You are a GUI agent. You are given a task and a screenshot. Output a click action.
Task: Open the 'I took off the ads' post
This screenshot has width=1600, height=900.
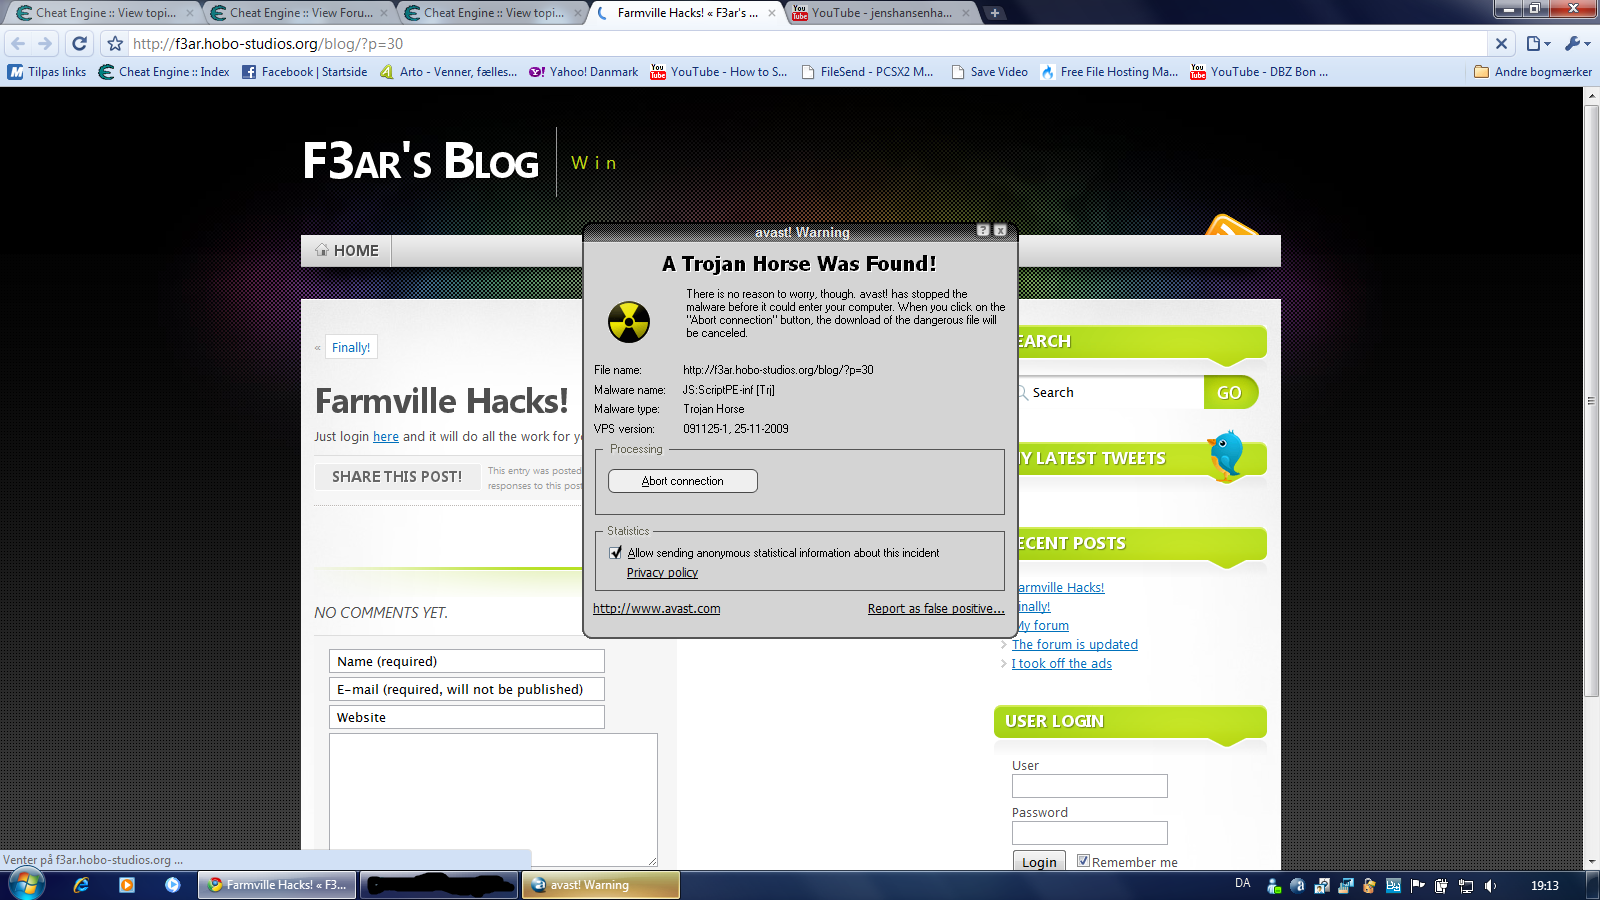coord(1062,664)
